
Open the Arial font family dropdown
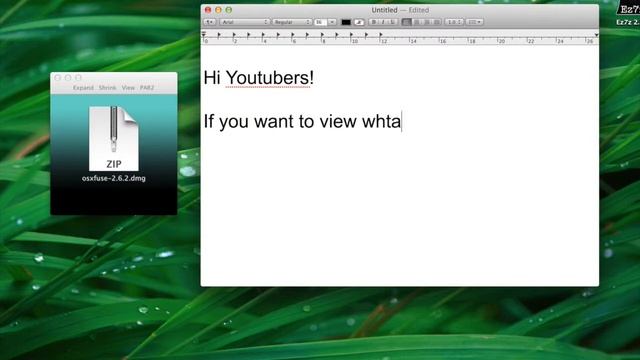(x=244, y=22)
